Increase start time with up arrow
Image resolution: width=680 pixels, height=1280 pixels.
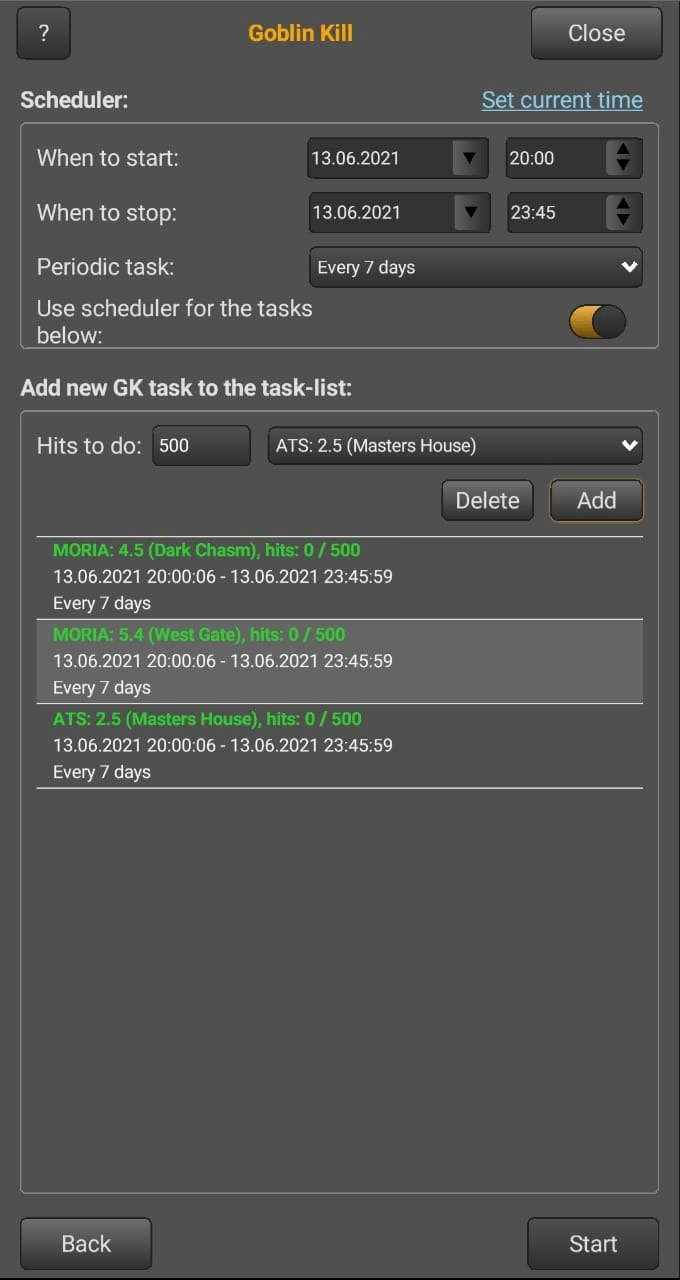pos(623,149)
